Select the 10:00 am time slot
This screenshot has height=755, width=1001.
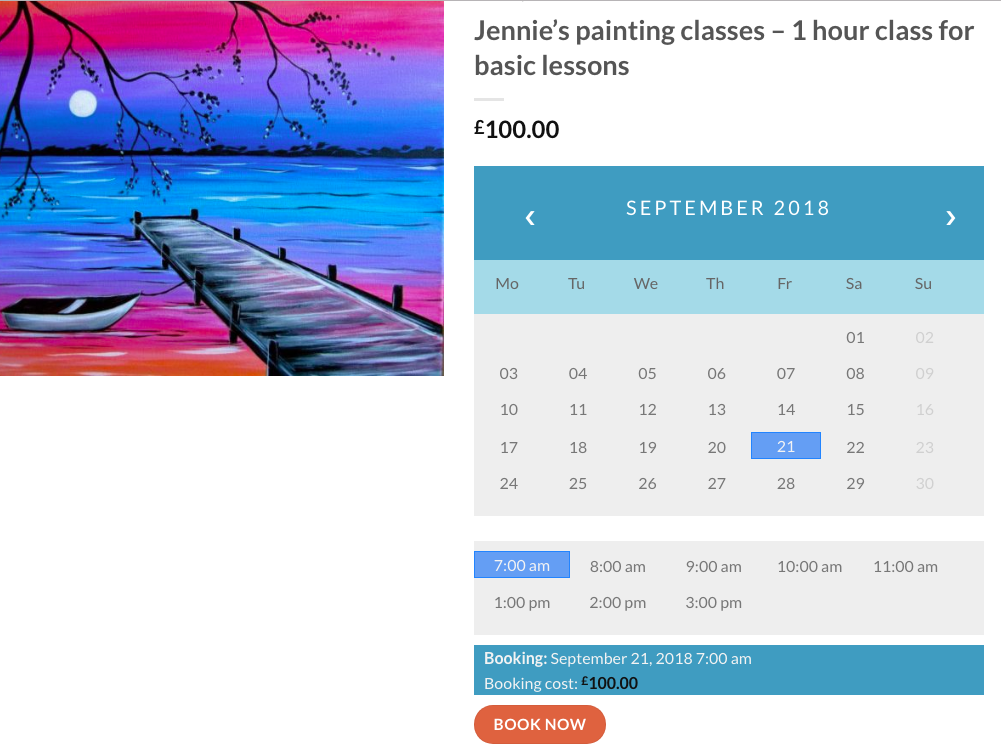(x=809, y=566)
